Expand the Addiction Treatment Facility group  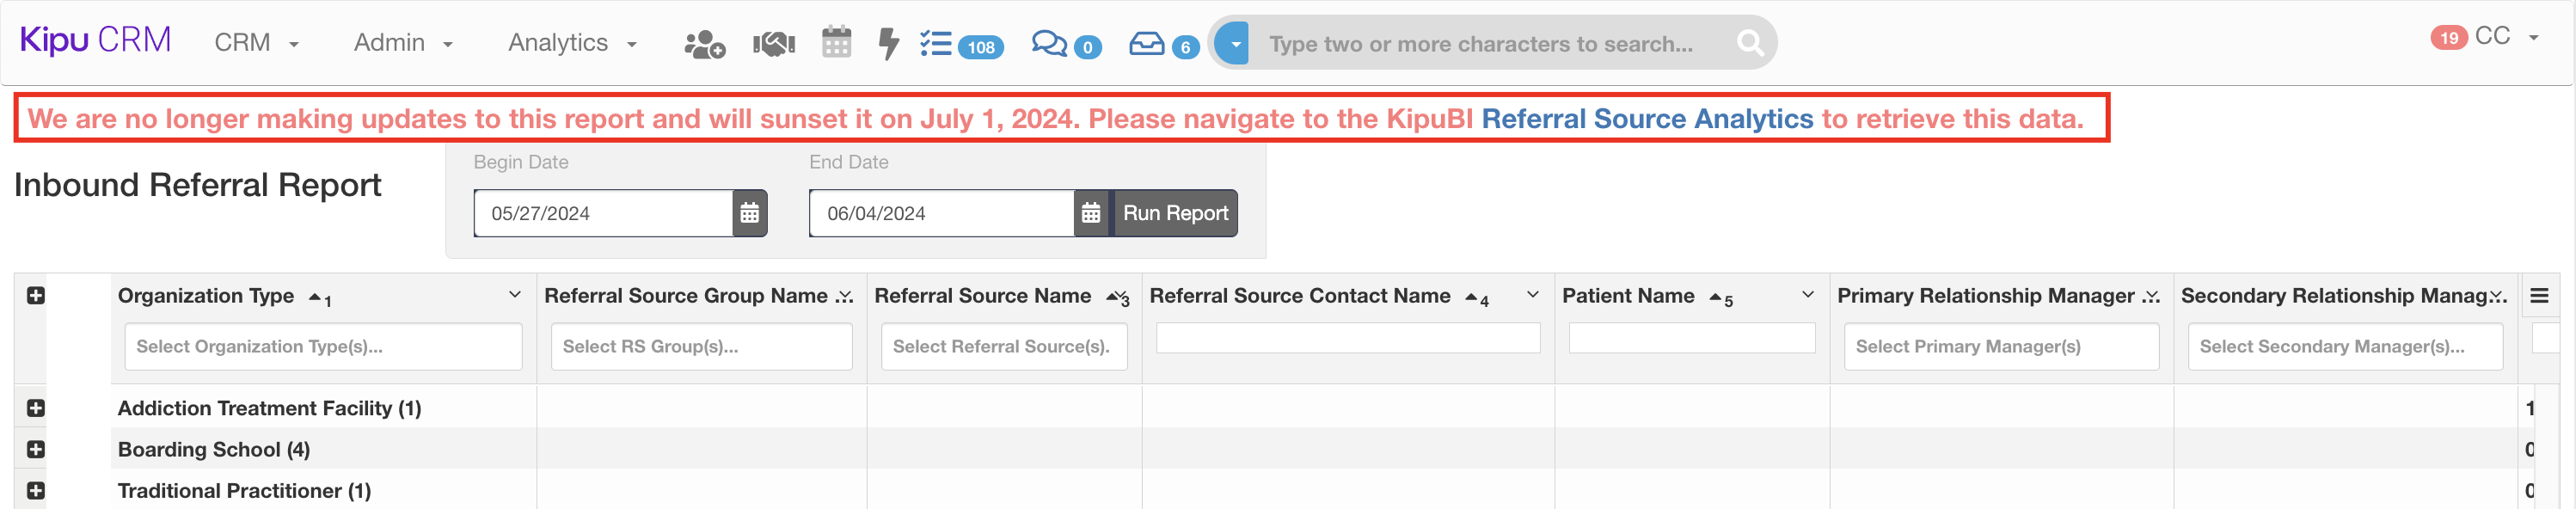36,408
